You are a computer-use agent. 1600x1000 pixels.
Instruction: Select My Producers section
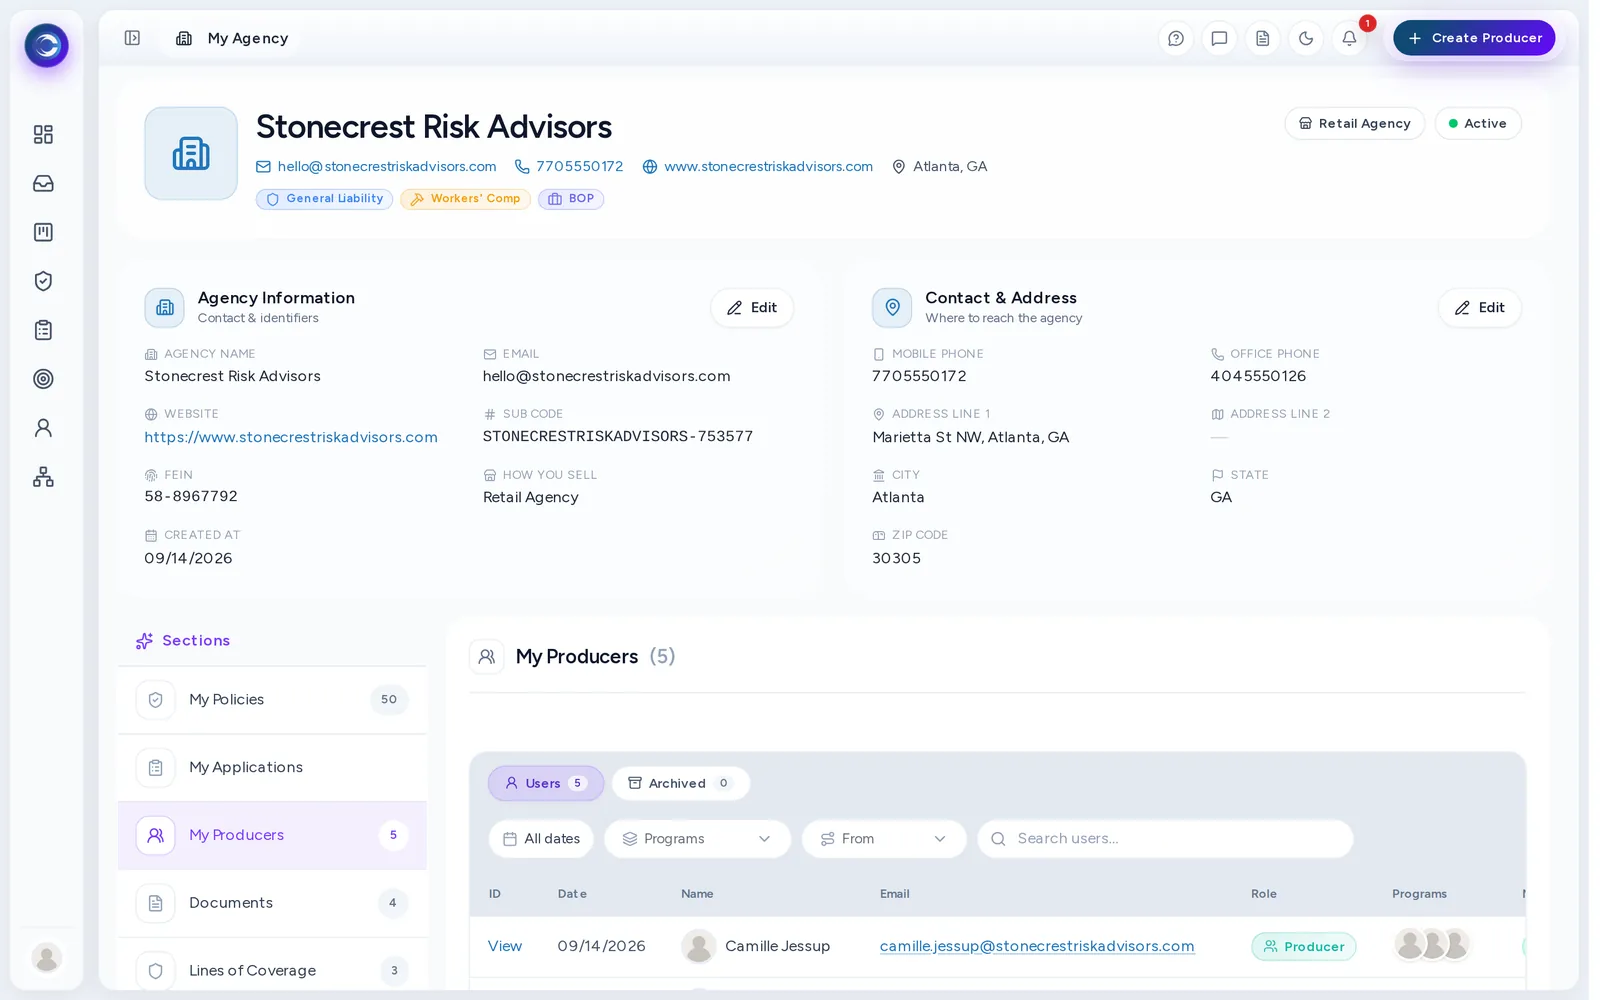tap(272, 835)
